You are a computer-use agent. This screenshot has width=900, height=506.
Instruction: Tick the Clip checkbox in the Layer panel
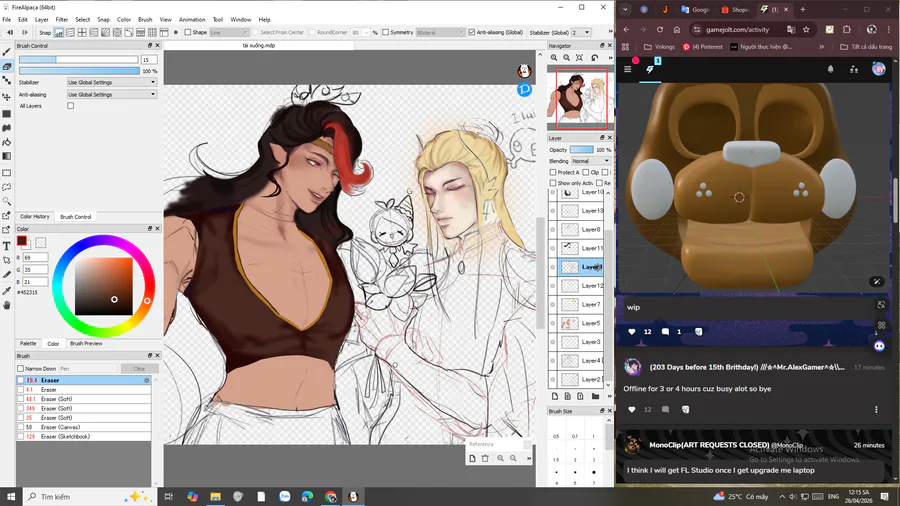coord(585,172)
